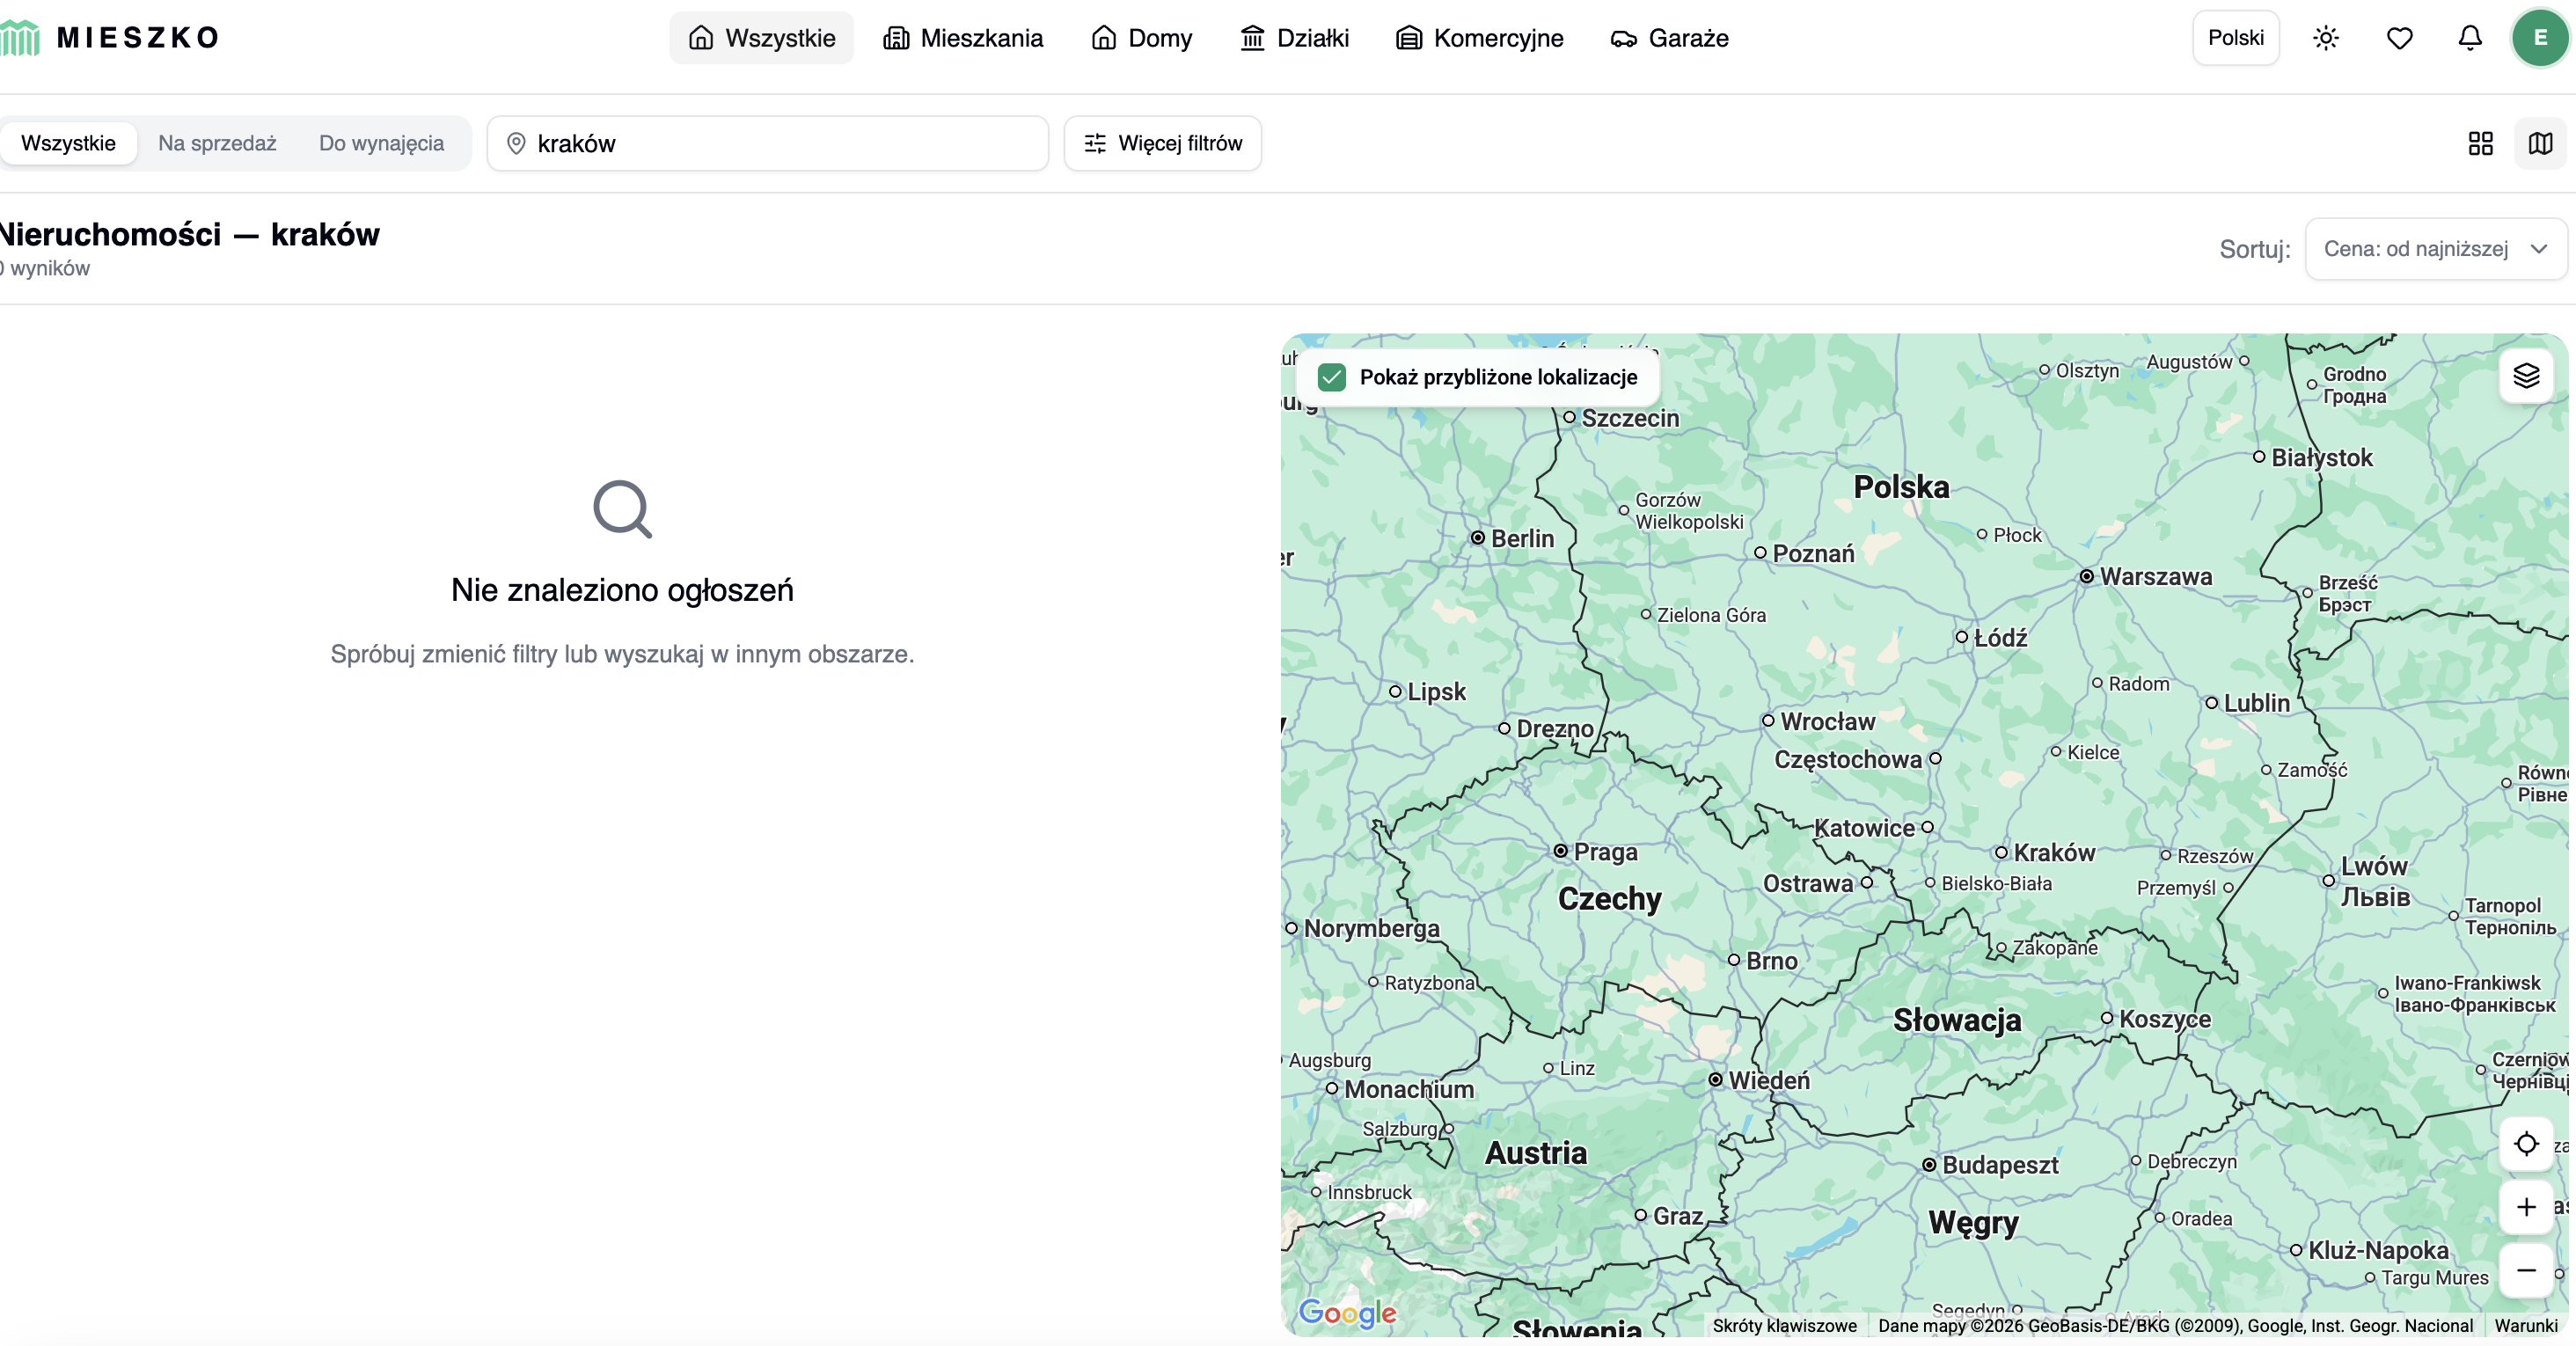Click the empty results magnifier icon
Screen dimensions: 2576x1346
click(622, 509)
